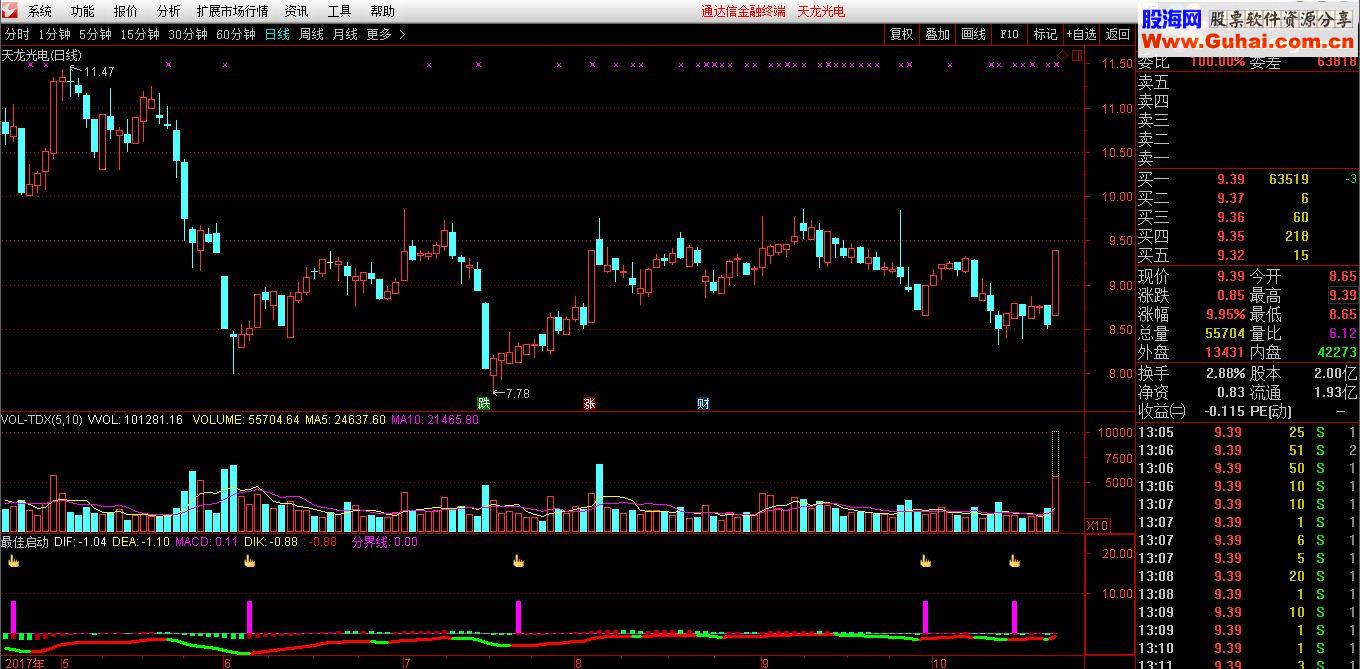Click the green 跌 info marker
The width and height of the screenshot is (1360, 669).
[484, 404]
